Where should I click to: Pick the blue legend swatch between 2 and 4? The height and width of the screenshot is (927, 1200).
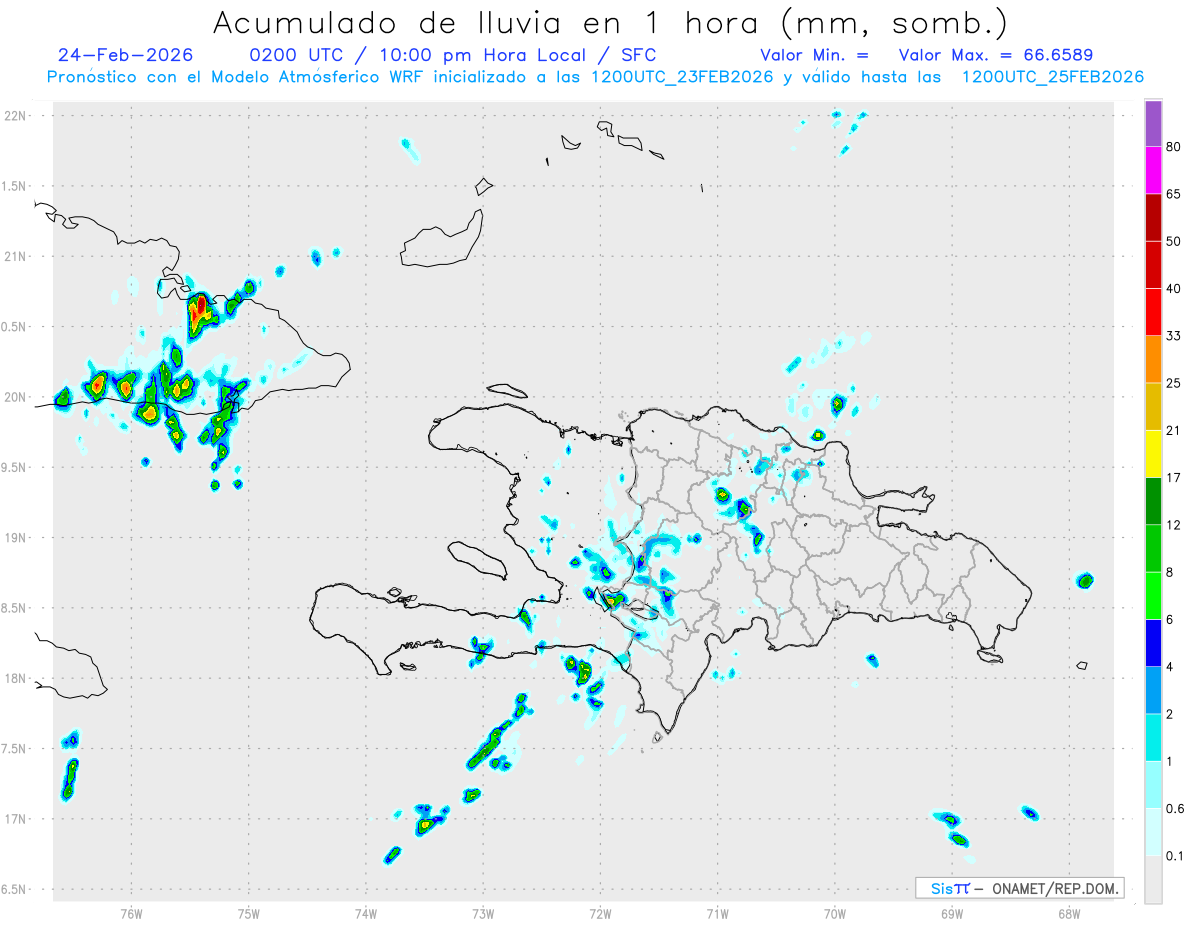click(1153, 690)
